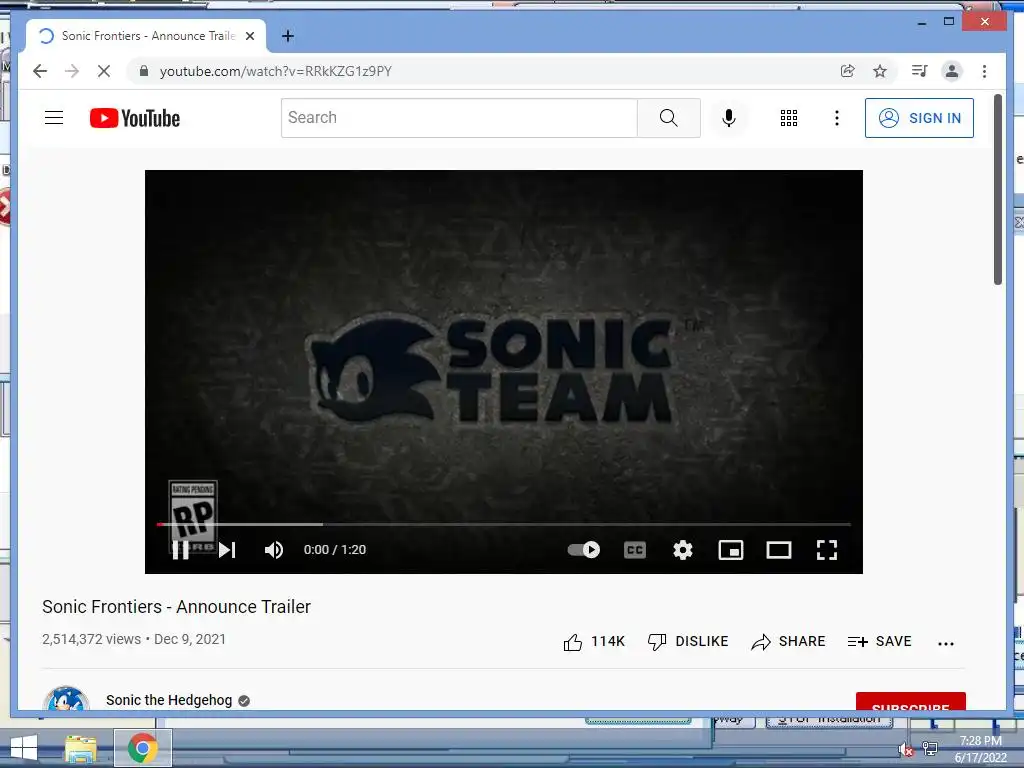
Task: Switch to theater mode
Action: point(778,550)
